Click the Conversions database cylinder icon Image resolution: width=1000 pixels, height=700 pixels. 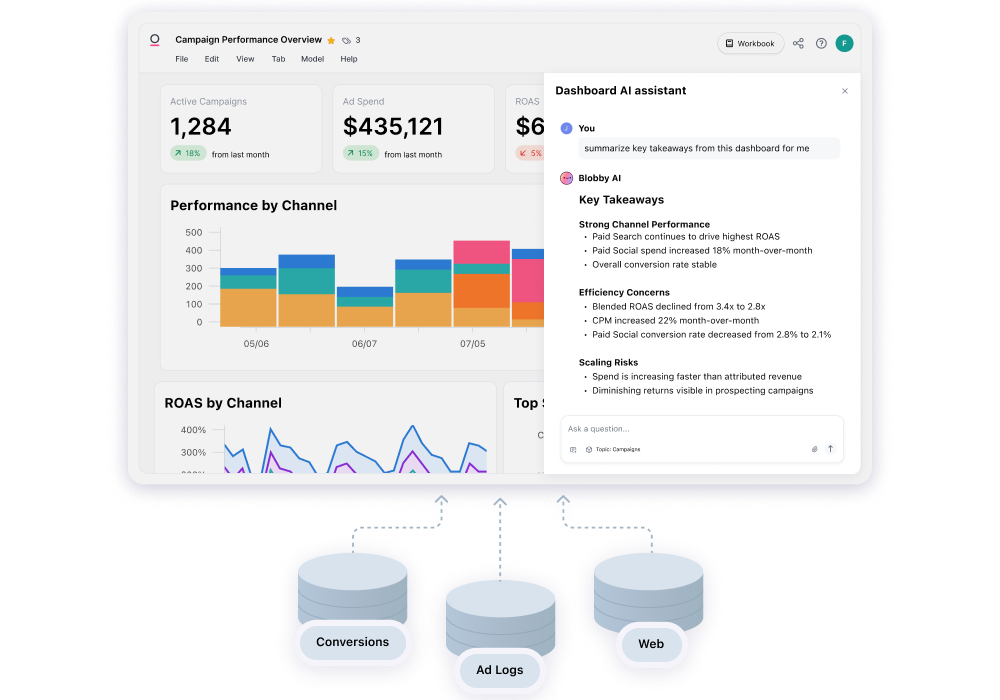[353, 588]
